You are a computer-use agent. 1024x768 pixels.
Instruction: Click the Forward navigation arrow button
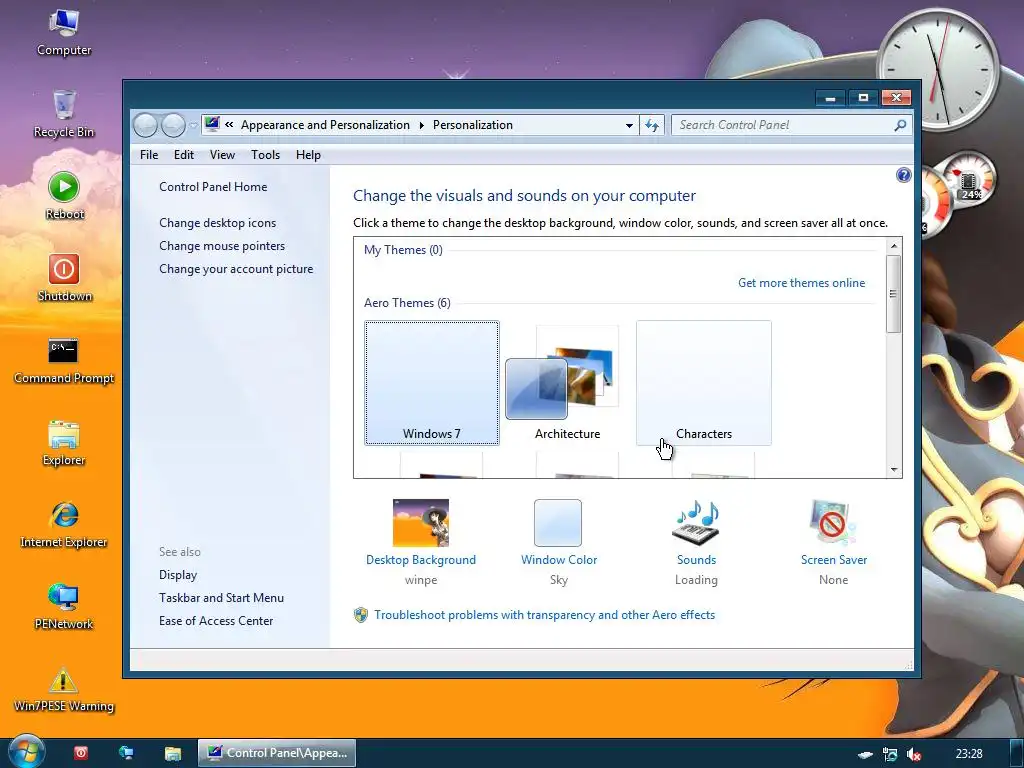(x=173, y=125)
